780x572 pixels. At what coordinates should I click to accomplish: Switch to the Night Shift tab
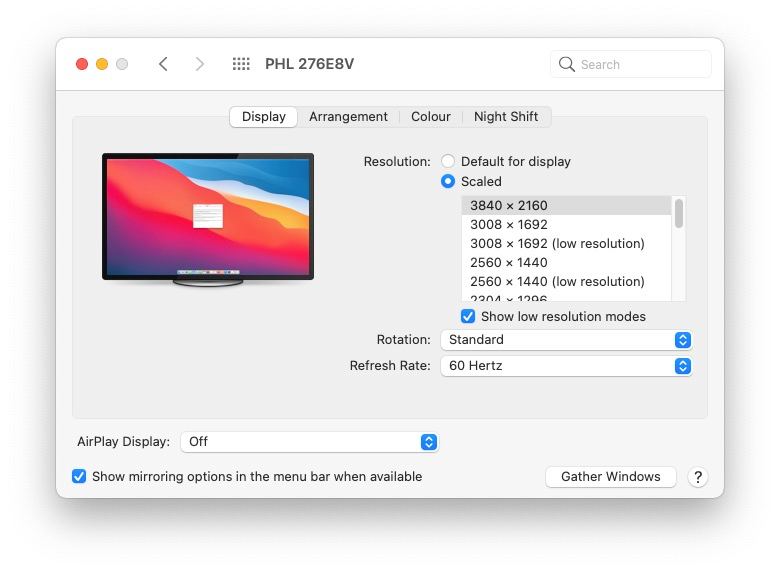(x=505, y=117)
